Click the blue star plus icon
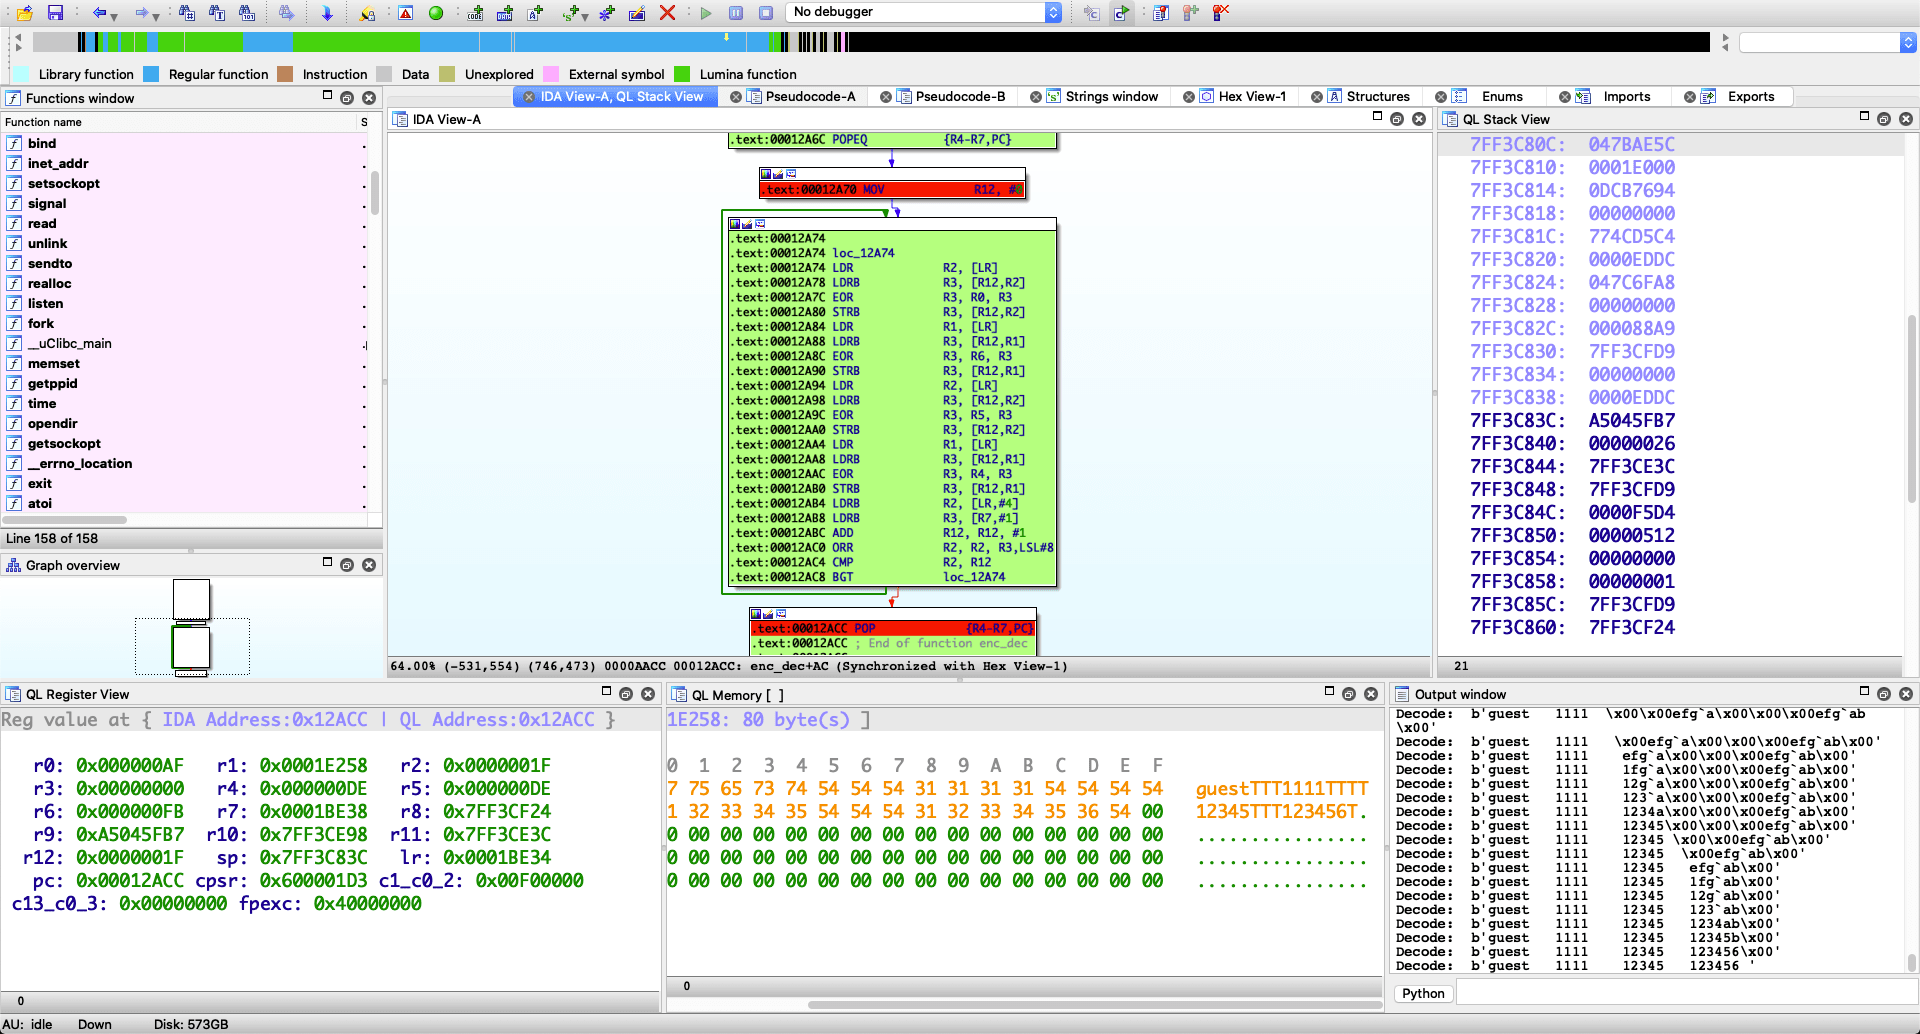 coord(606,13)
